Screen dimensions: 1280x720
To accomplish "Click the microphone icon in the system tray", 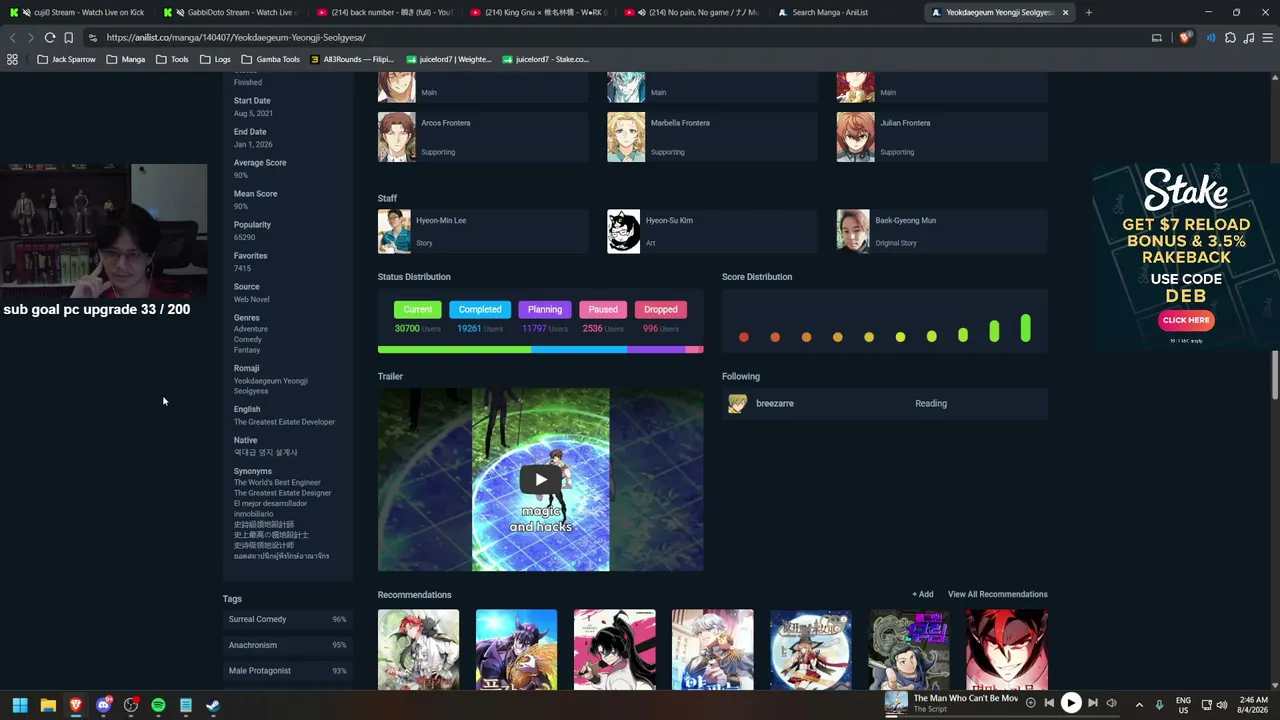I will [1160, 705].
